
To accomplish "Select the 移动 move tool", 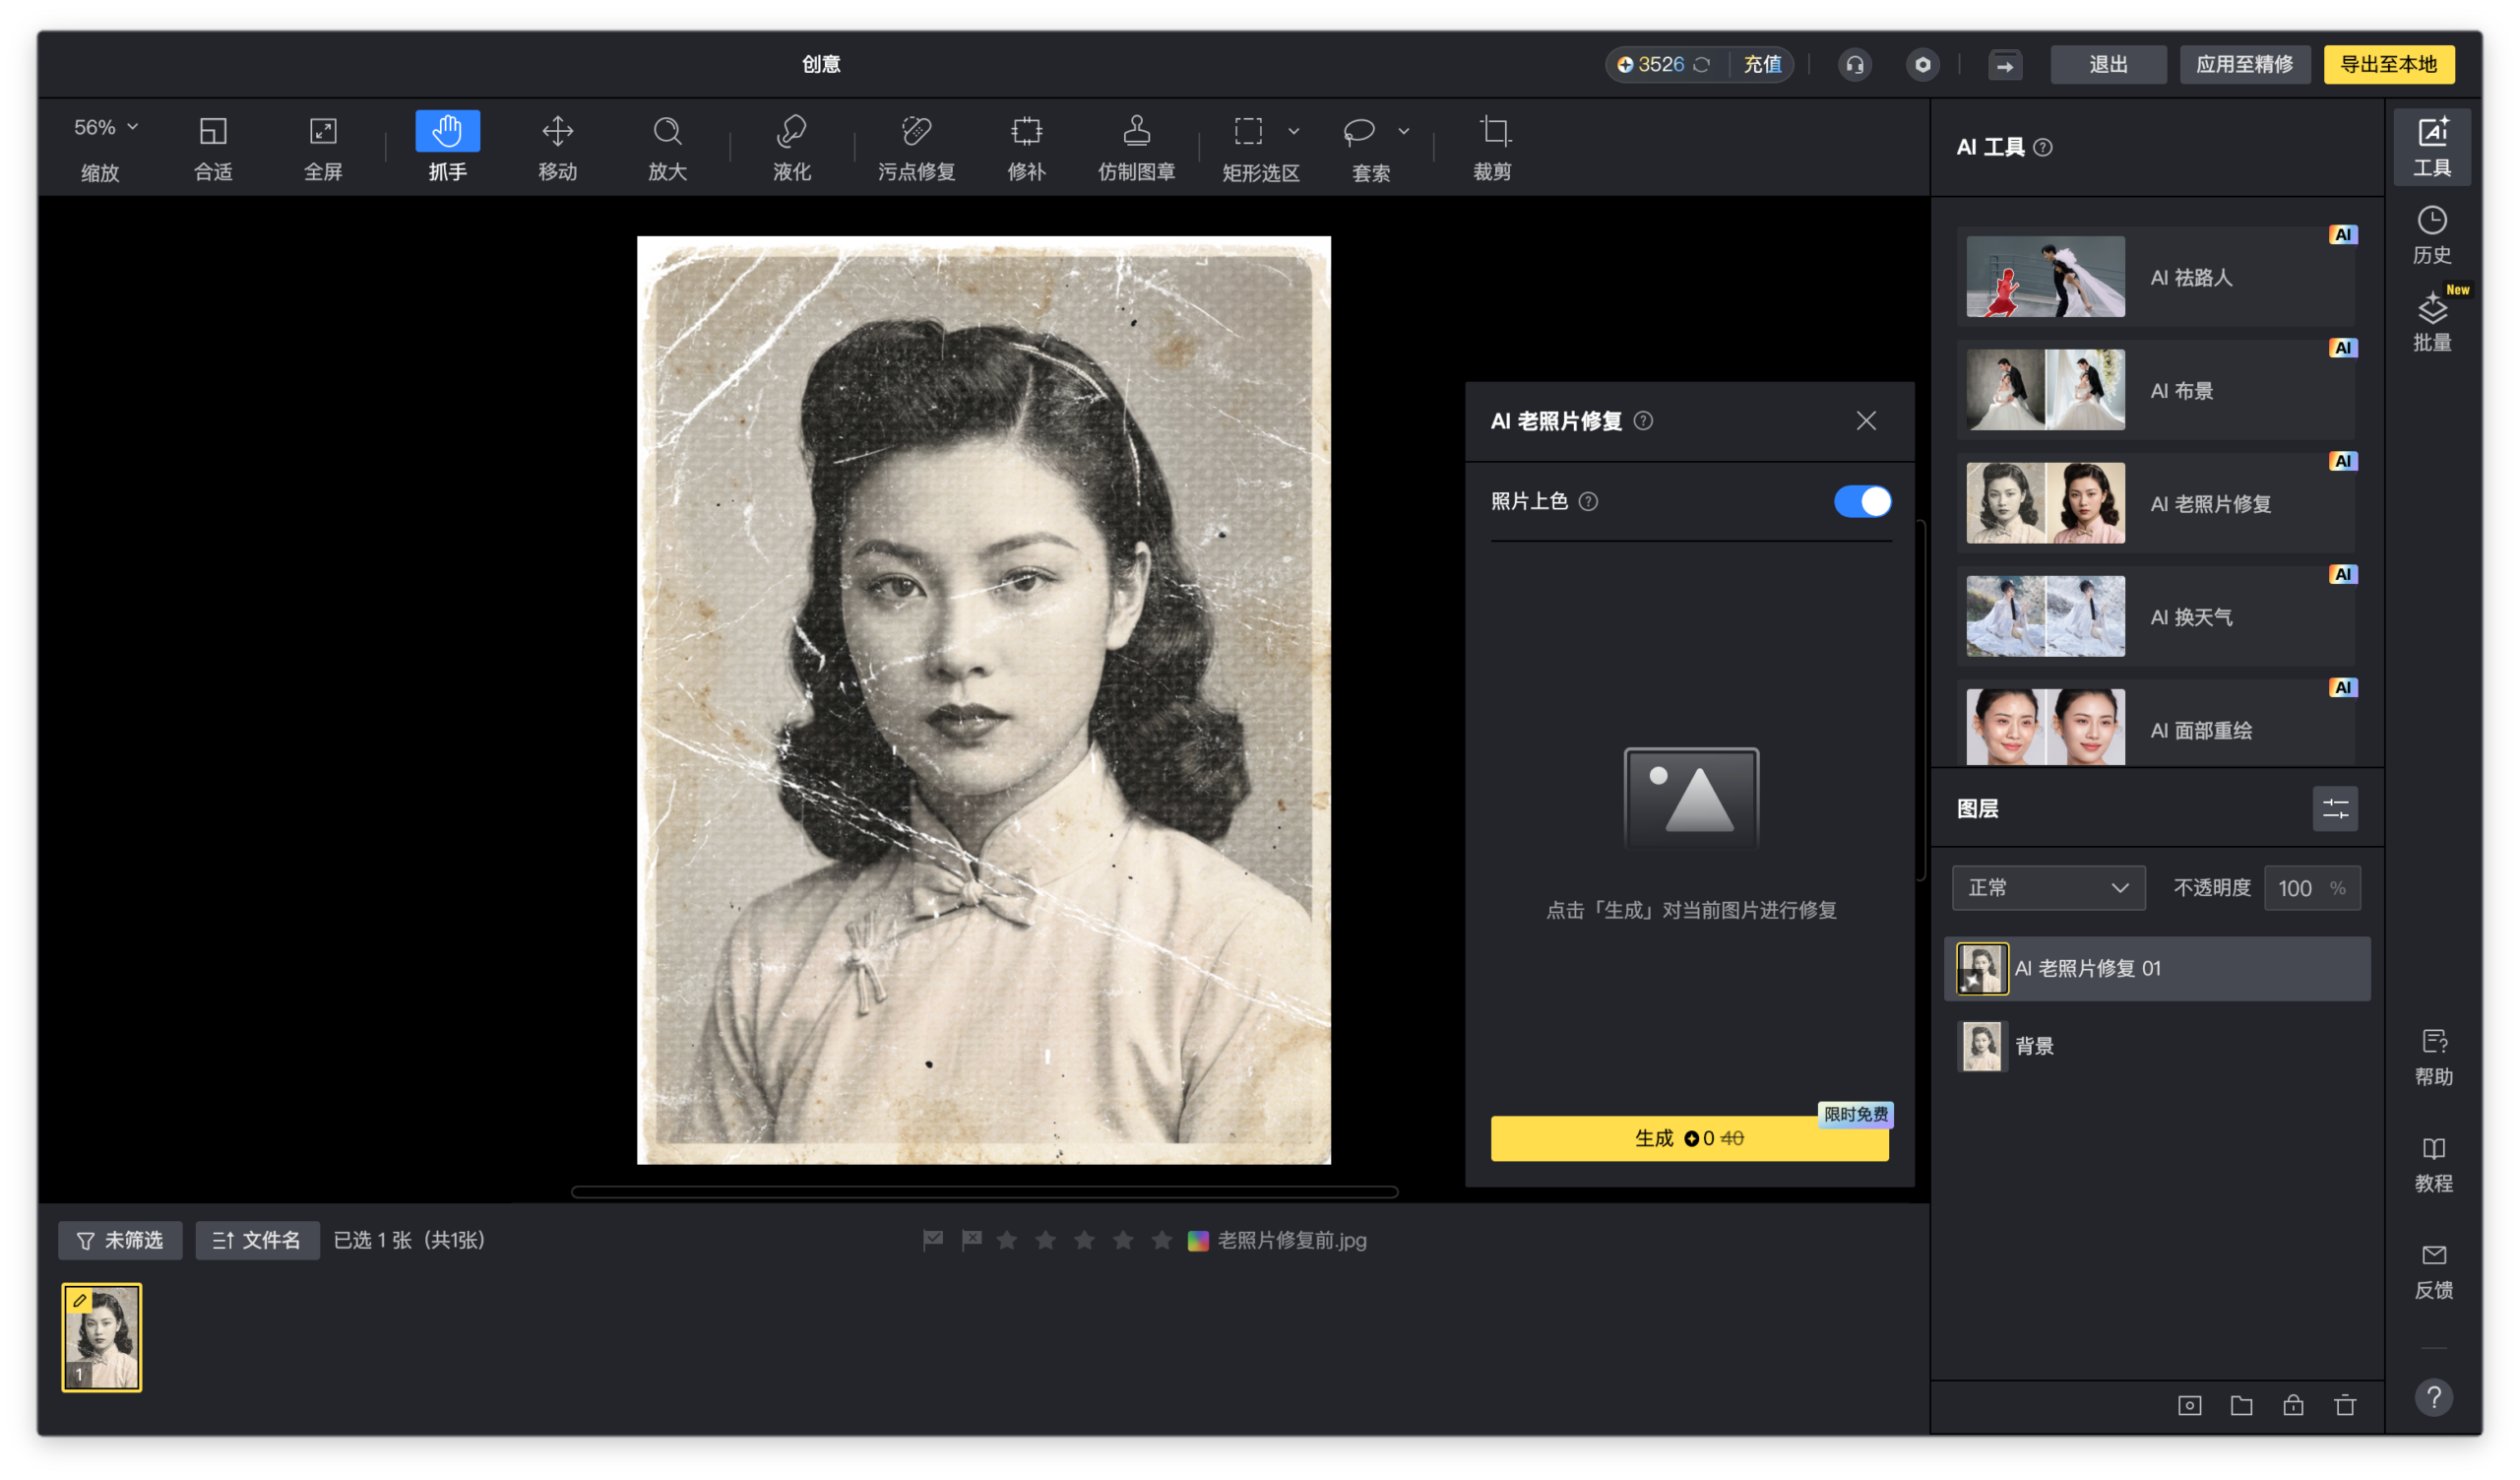I will pyautogui.click(x=557, y=146).
